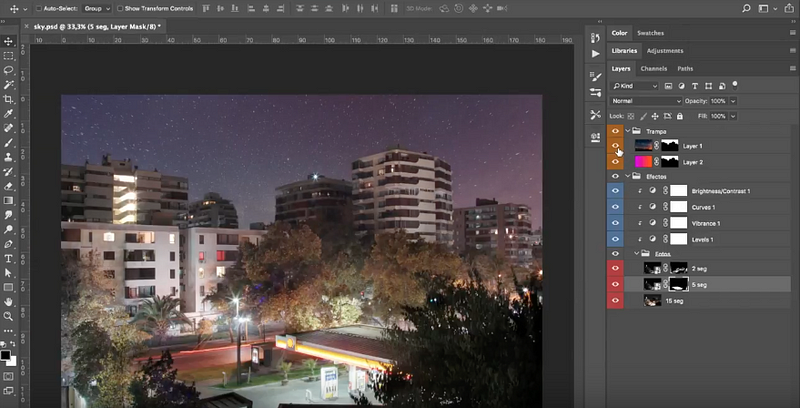Lock transparent pixels in Layers panel
The height and width of the screenshot is (408, 800).
coord(631,116)
